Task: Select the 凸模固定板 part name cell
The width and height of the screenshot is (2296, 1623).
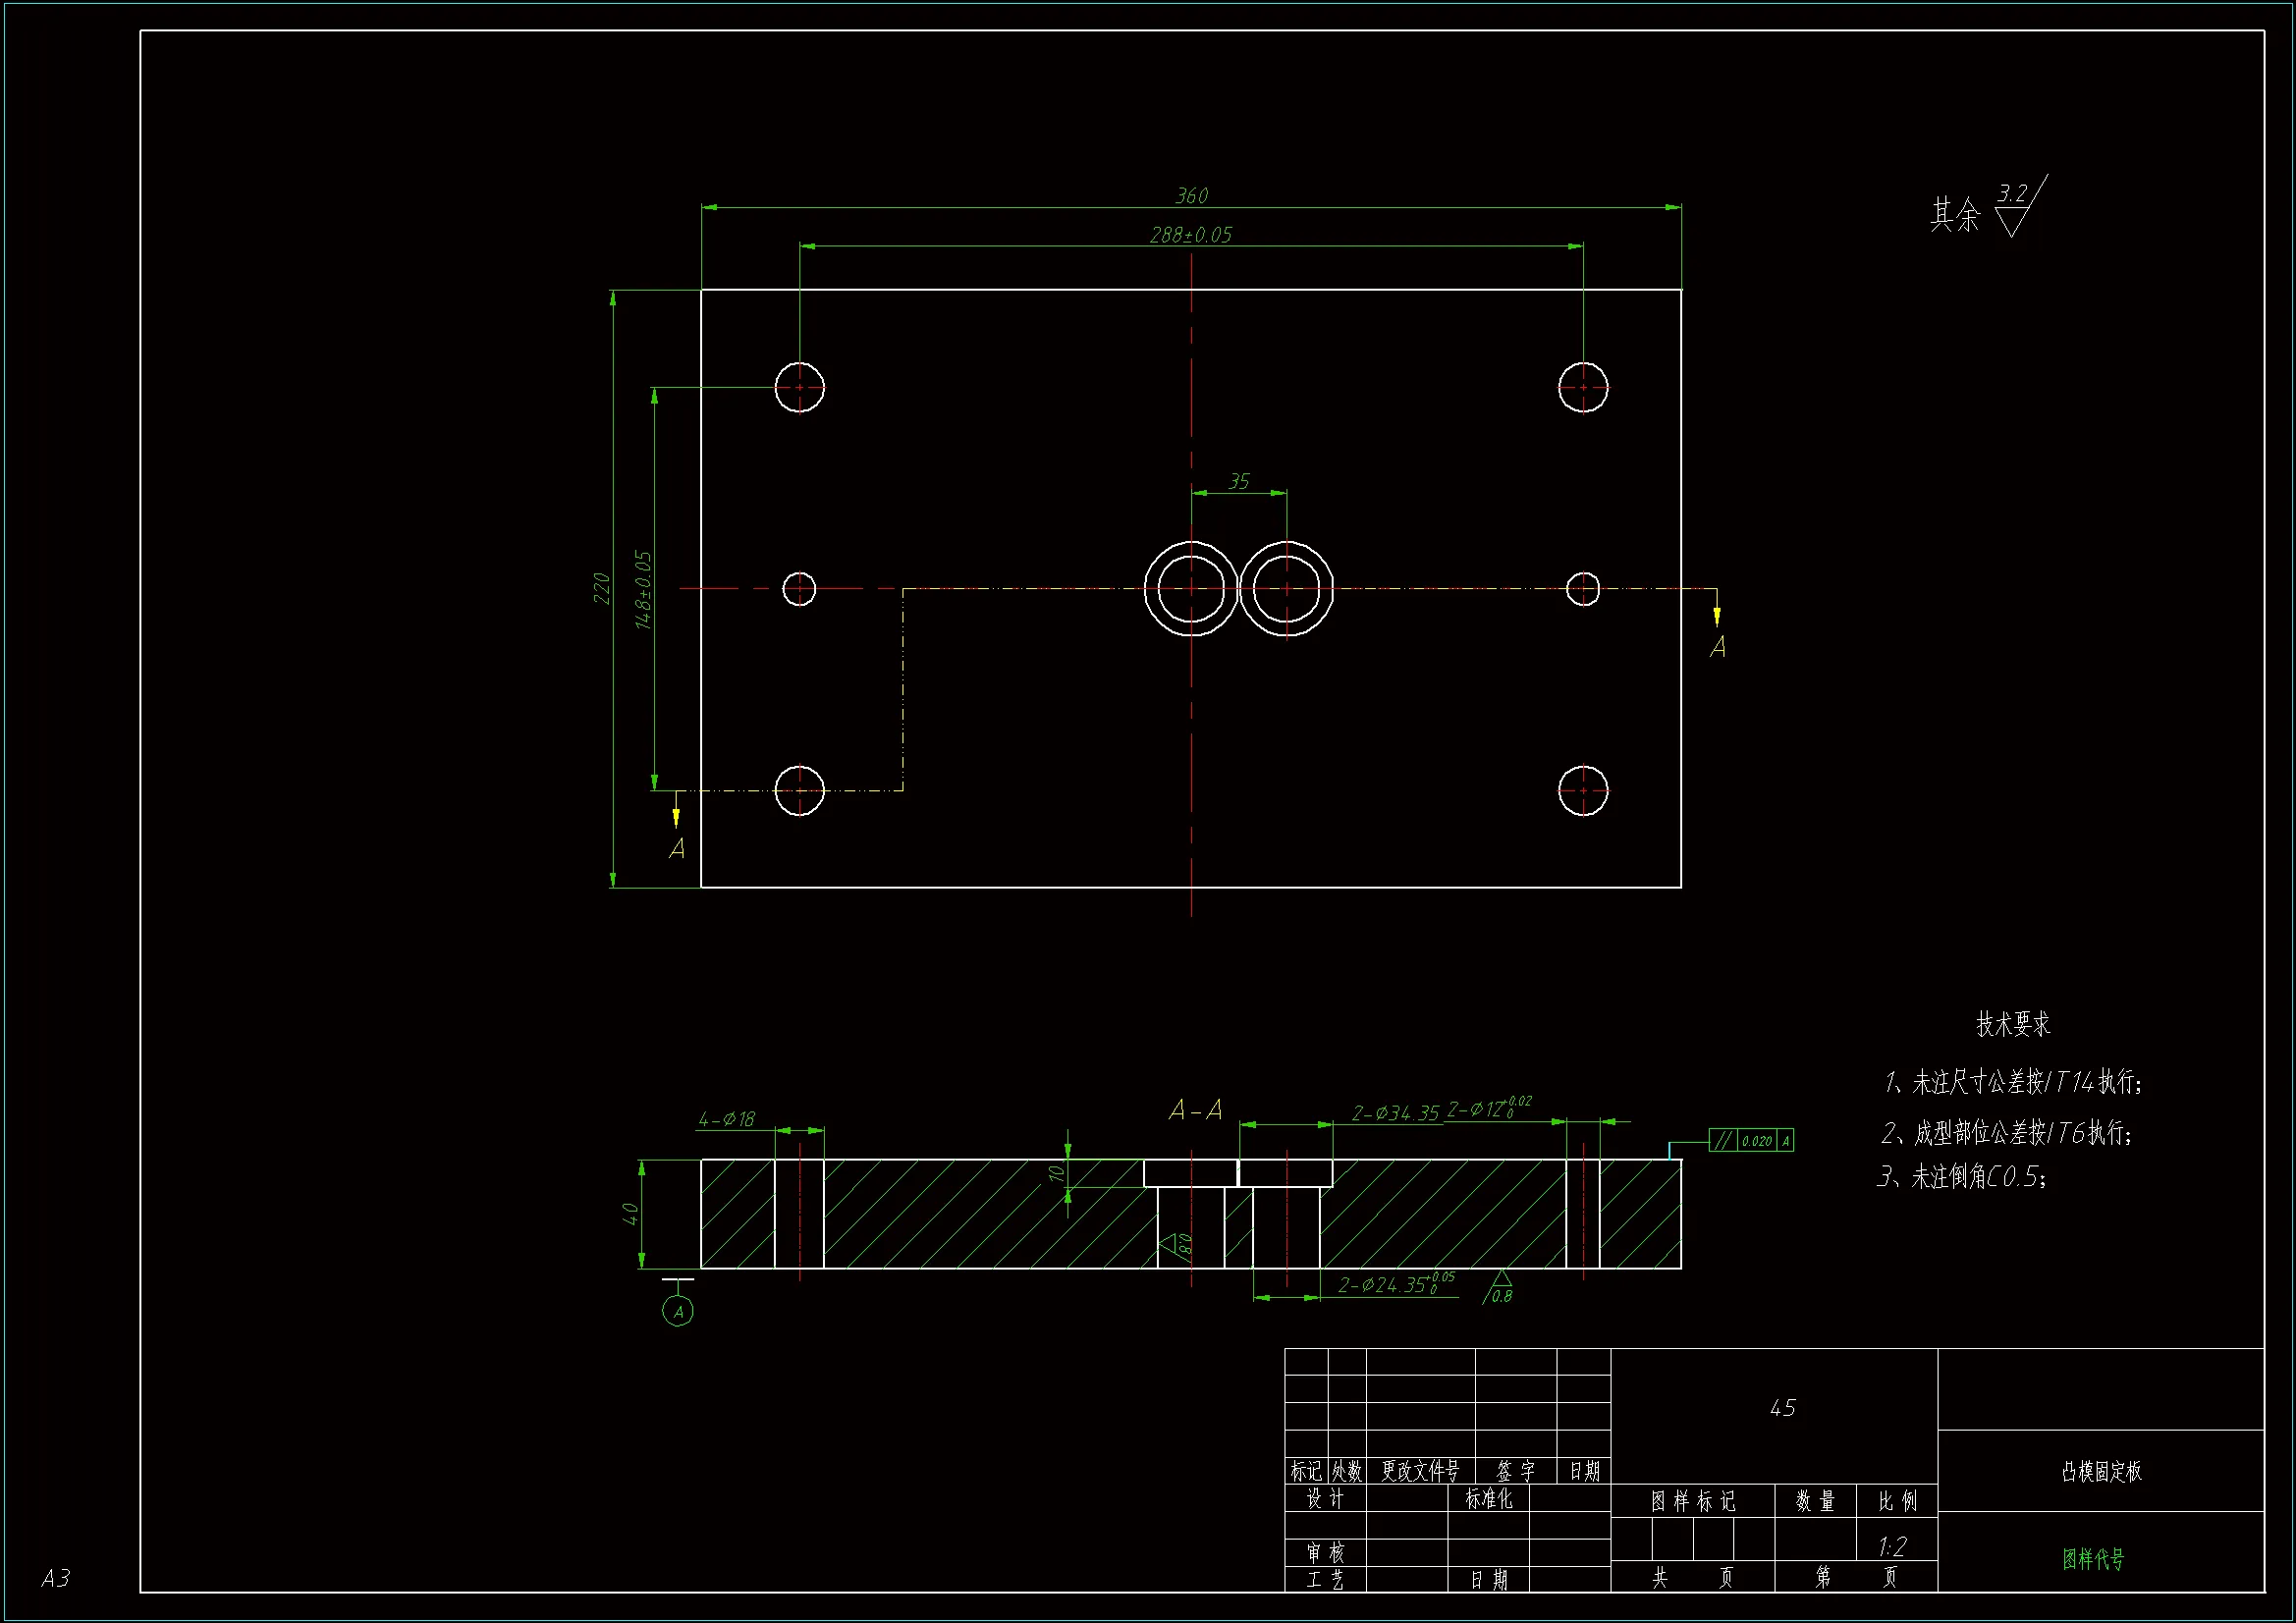Action: 2101,1471
